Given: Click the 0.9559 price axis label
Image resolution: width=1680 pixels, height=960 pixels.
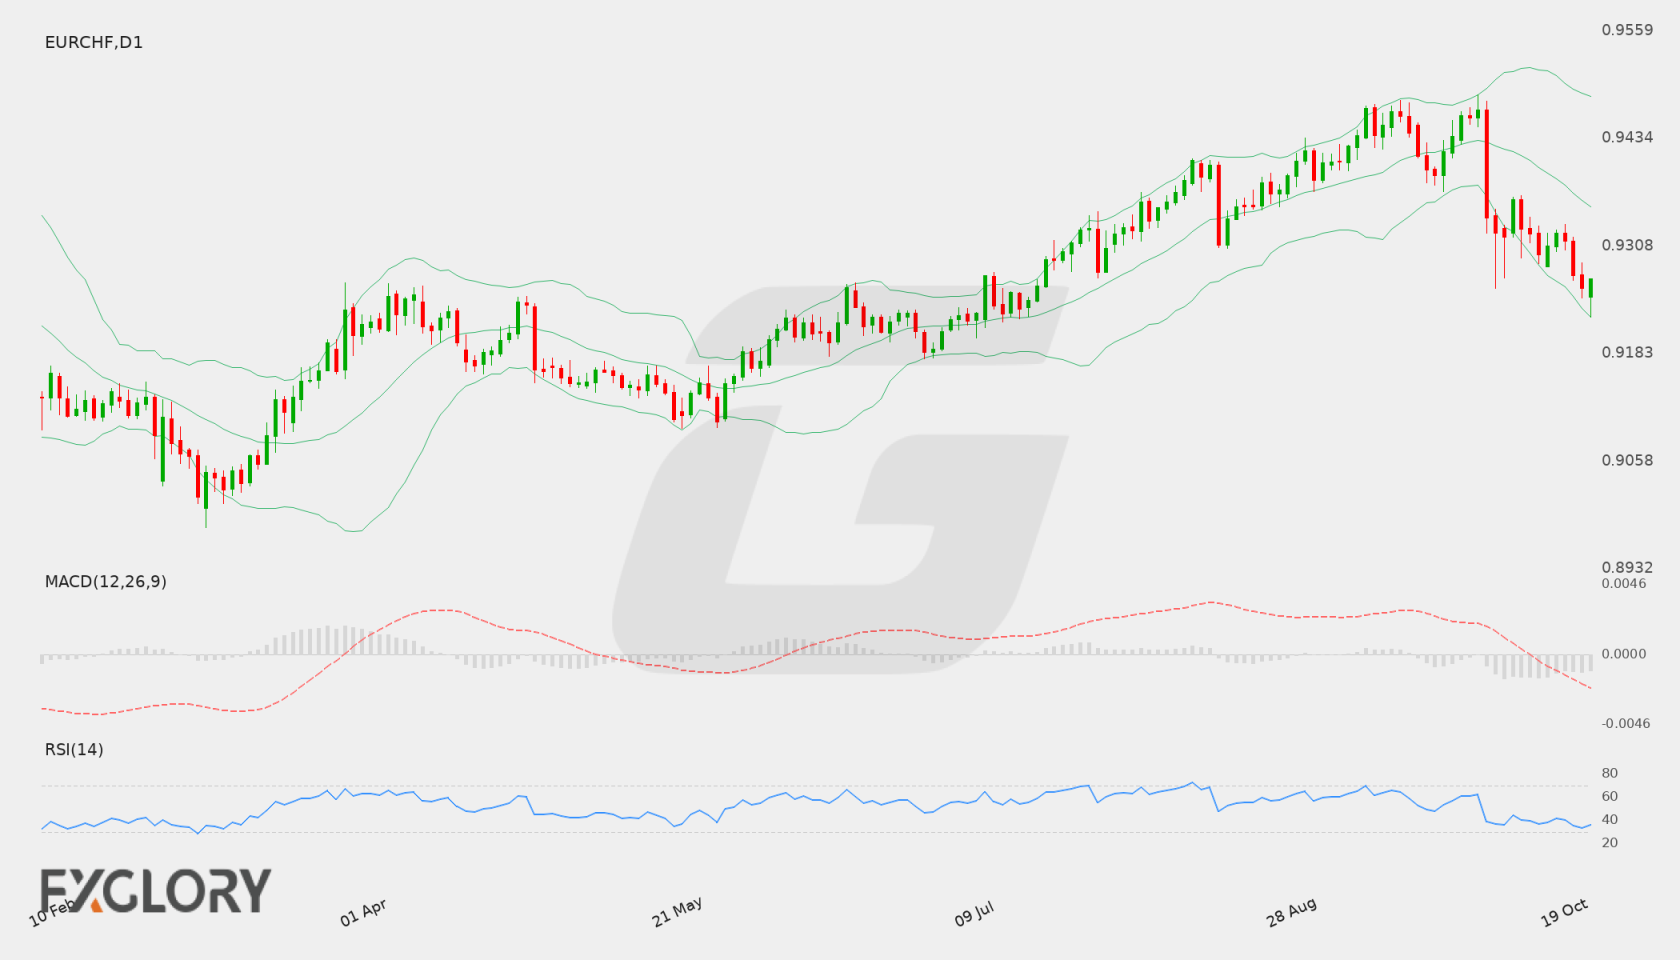Looking at the screenshot, I should click(x=1627, y=30).
